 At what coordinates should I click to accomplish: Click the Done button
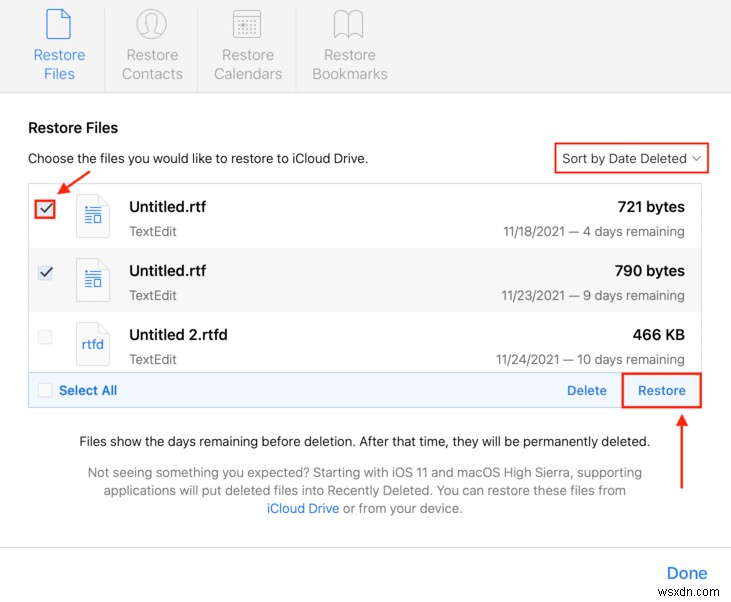click(x=687, y=573)
